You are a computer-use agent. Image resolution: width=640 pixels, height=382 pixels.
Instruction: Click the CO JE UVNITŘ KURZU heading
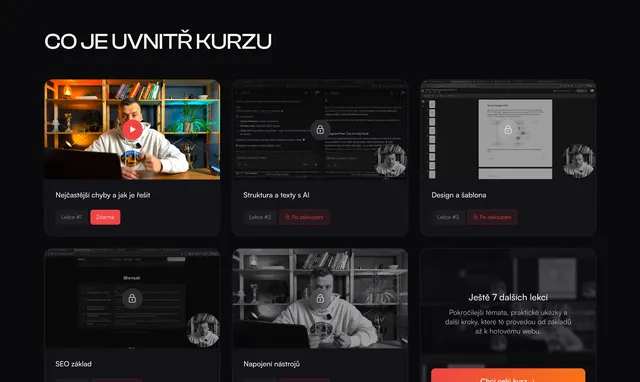click(x=158, y=41)
